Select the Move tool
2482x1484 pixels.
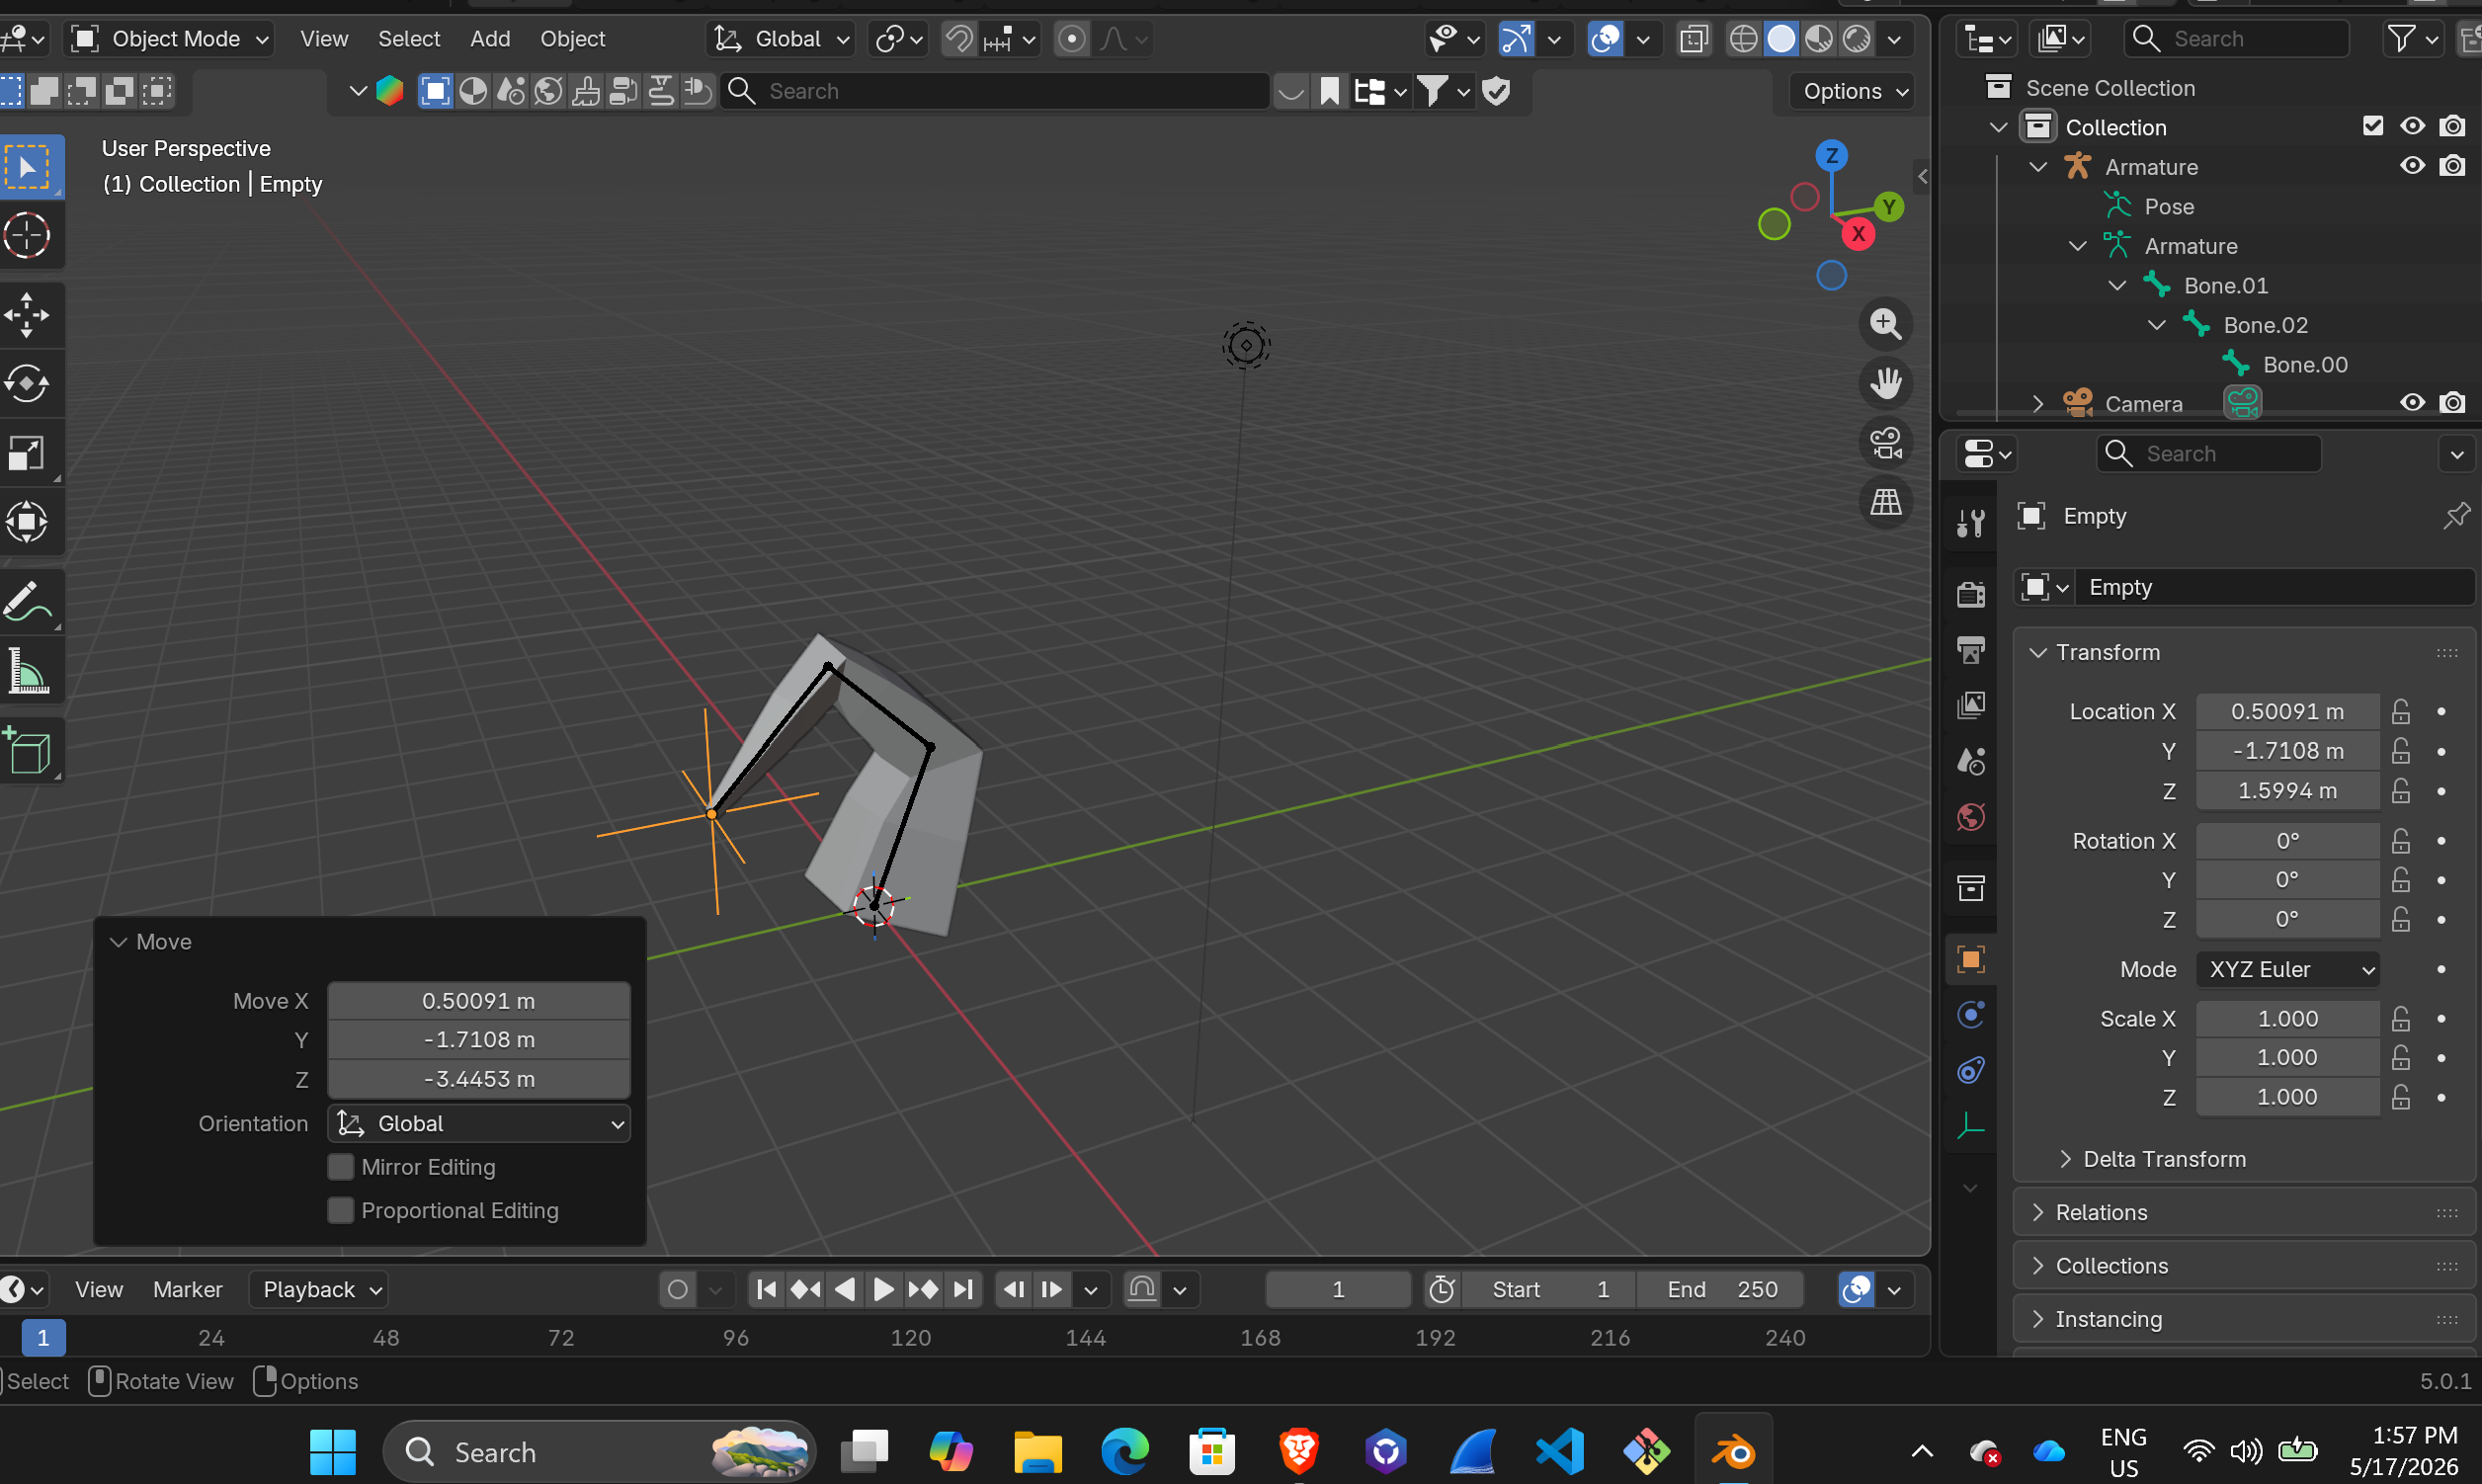pos(27,316)
